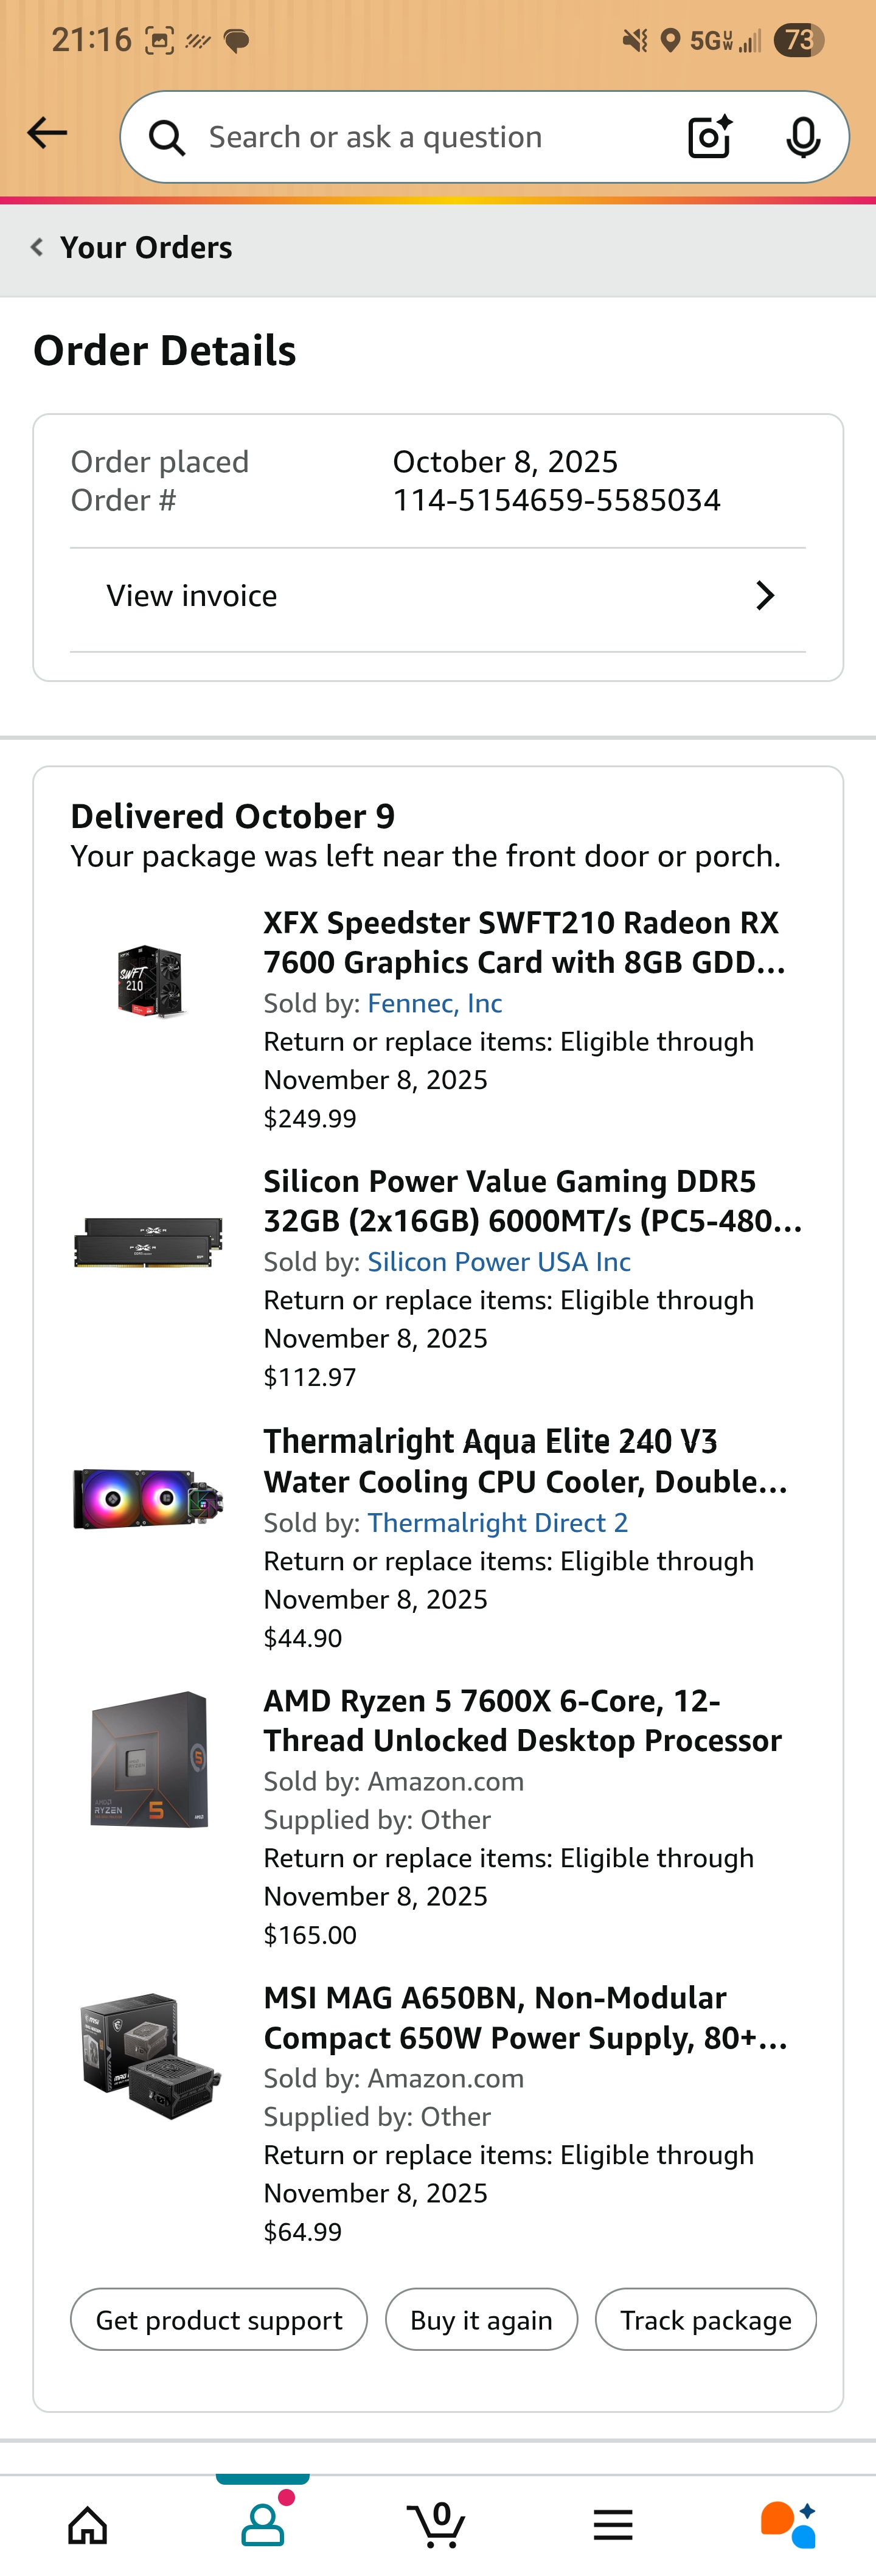Tap the search input field
The width and height of the screenshot is (876, 2576).
[x=420, y=137]
